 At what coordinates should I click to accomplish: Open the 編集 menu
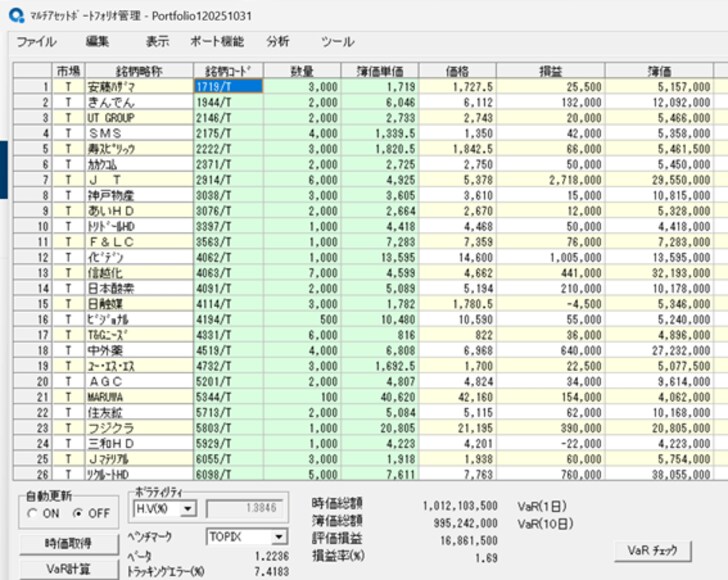(x=98, y=42)
